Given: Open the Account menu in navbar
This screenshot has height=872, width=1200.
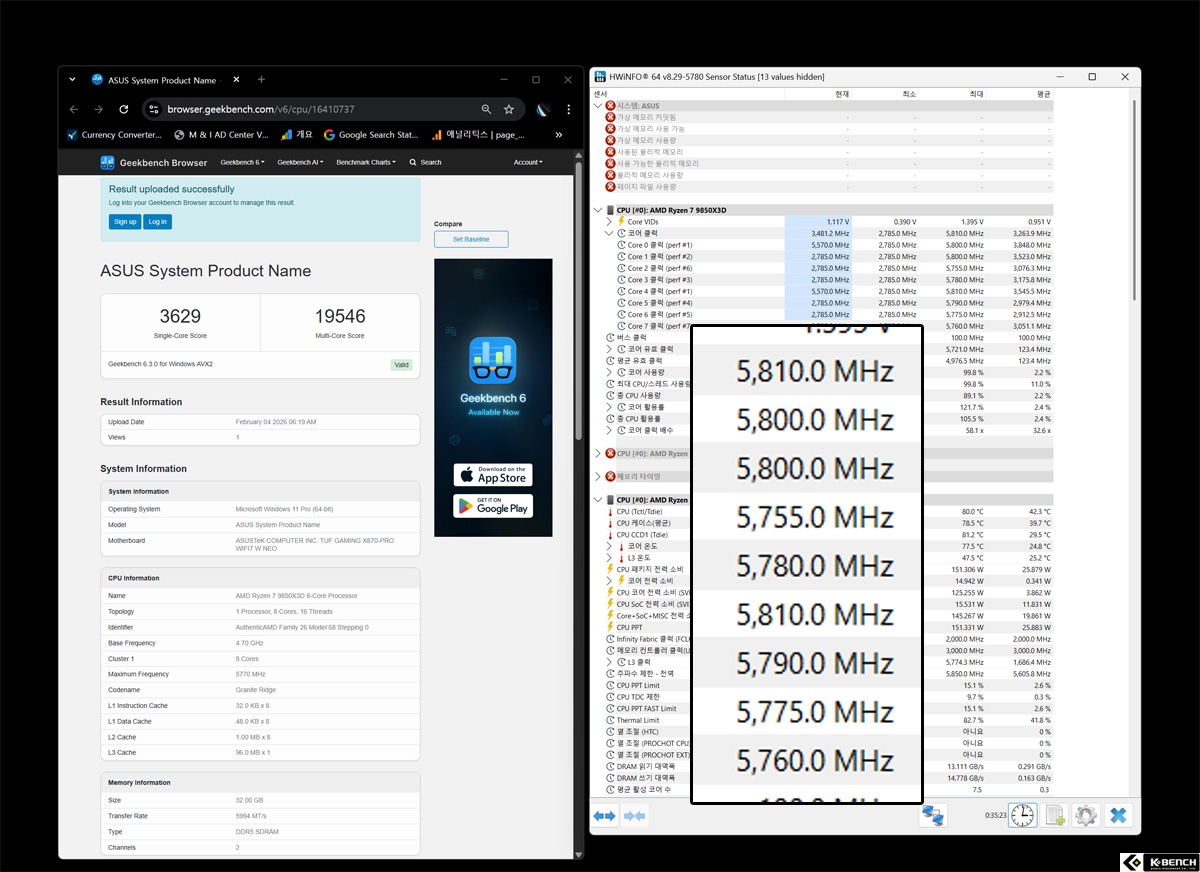Looking at the screenshot, I should click(x=528, y=162).
